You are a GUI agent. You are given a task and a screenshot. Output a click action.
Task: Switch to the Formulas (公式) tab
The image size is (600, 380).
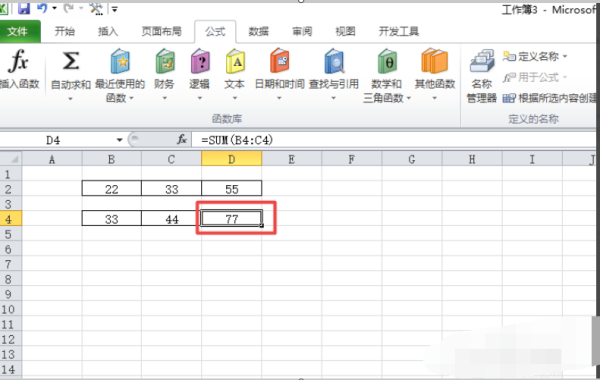215,31
